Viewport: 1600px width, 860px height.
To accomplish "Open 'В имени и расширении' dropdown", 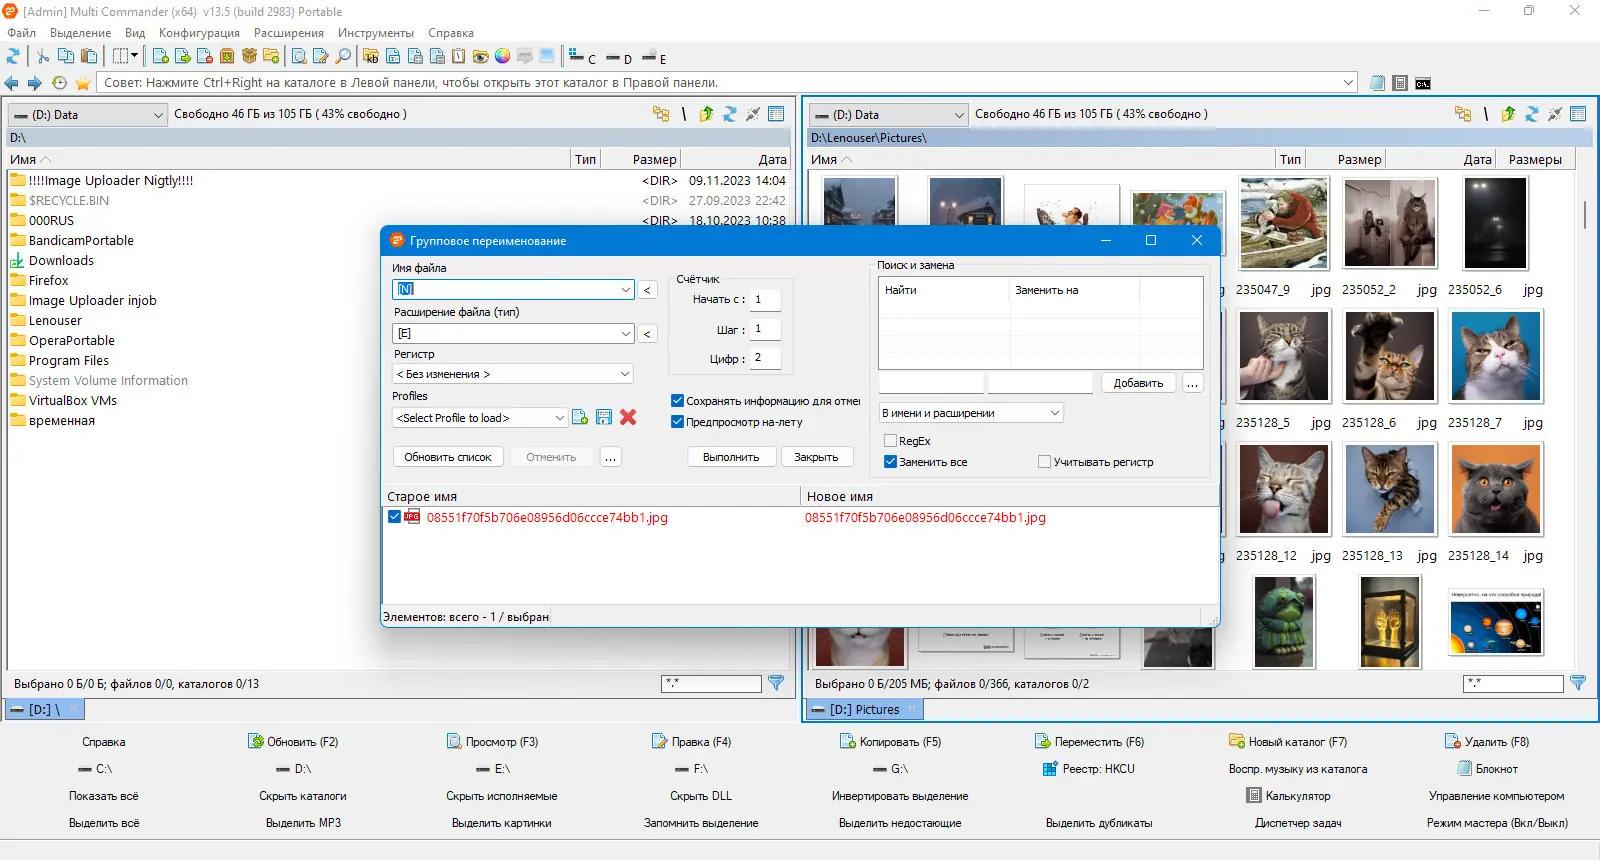I will tap(970, 413).
